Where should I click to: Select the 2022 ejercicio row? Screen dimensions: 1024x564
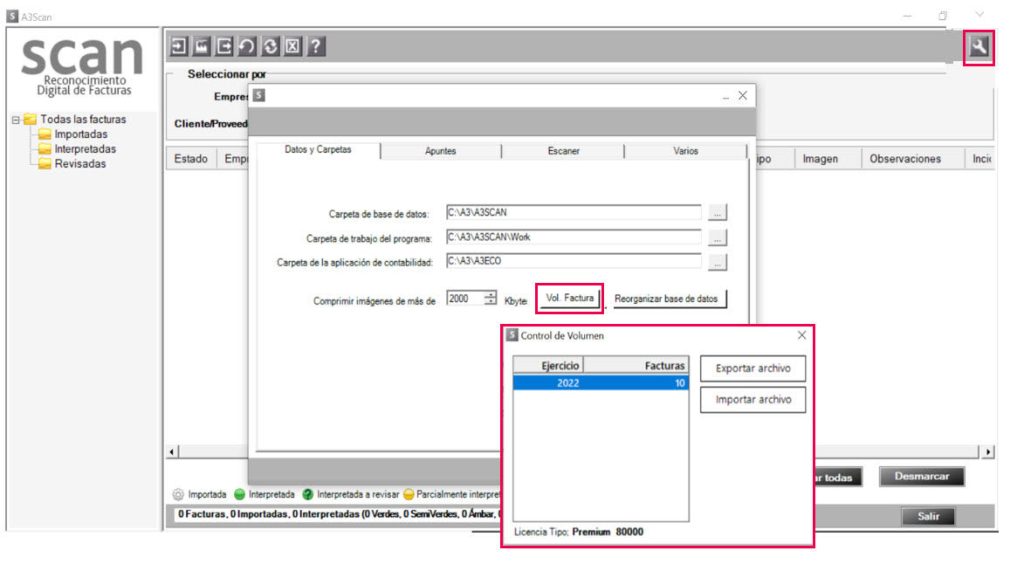click(x=600, y=383)
